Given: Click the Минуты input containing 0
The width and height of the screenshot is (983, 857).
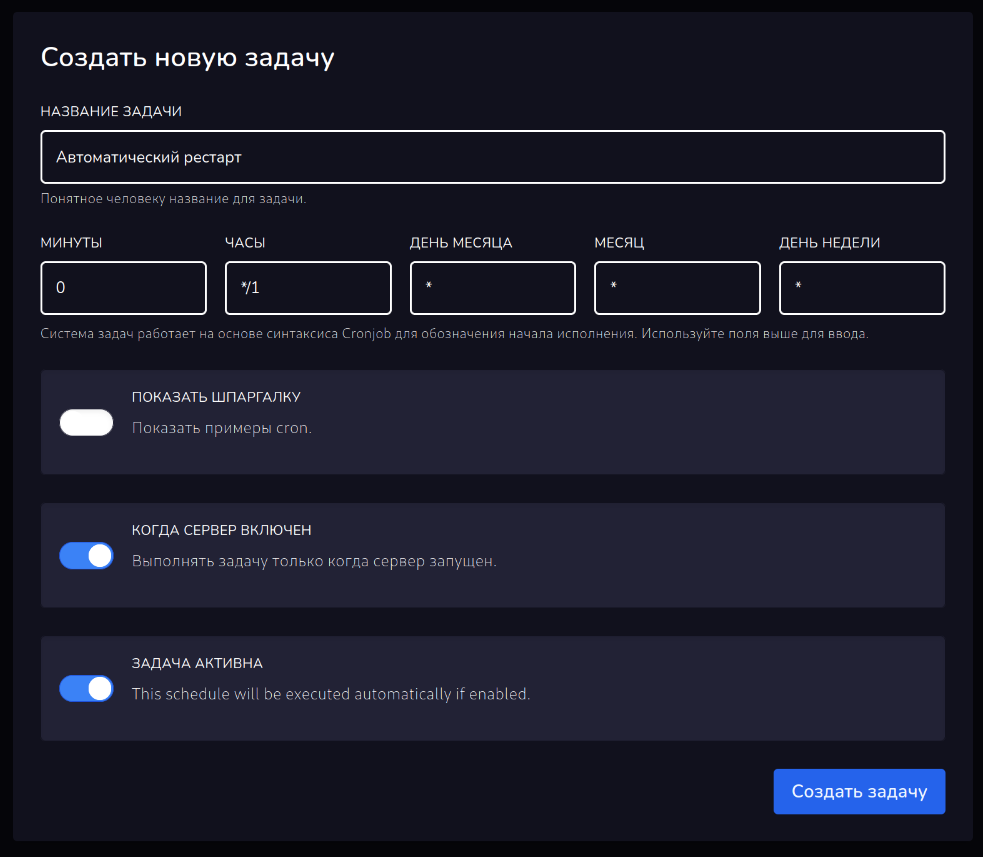Looking at the screenshot, I should pos(123,288).
